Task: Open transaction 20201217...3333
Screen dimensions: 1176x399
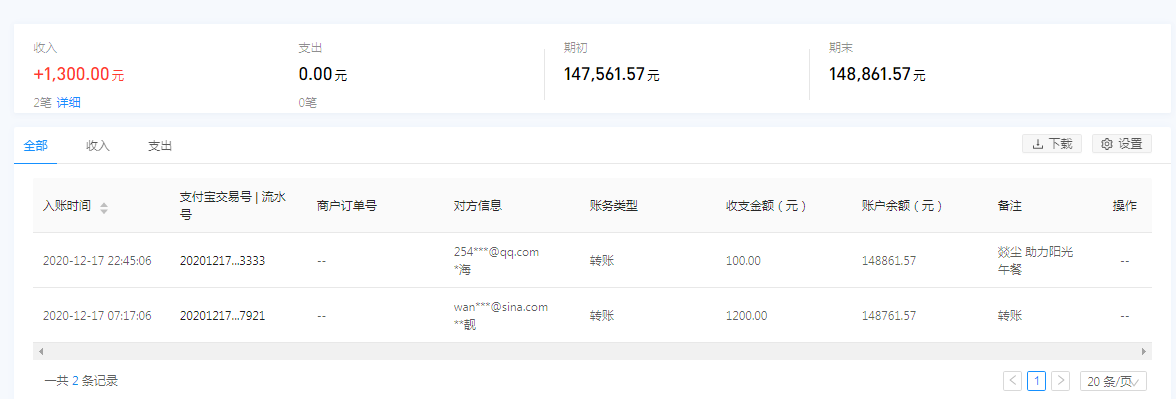Action: [223, 261]
